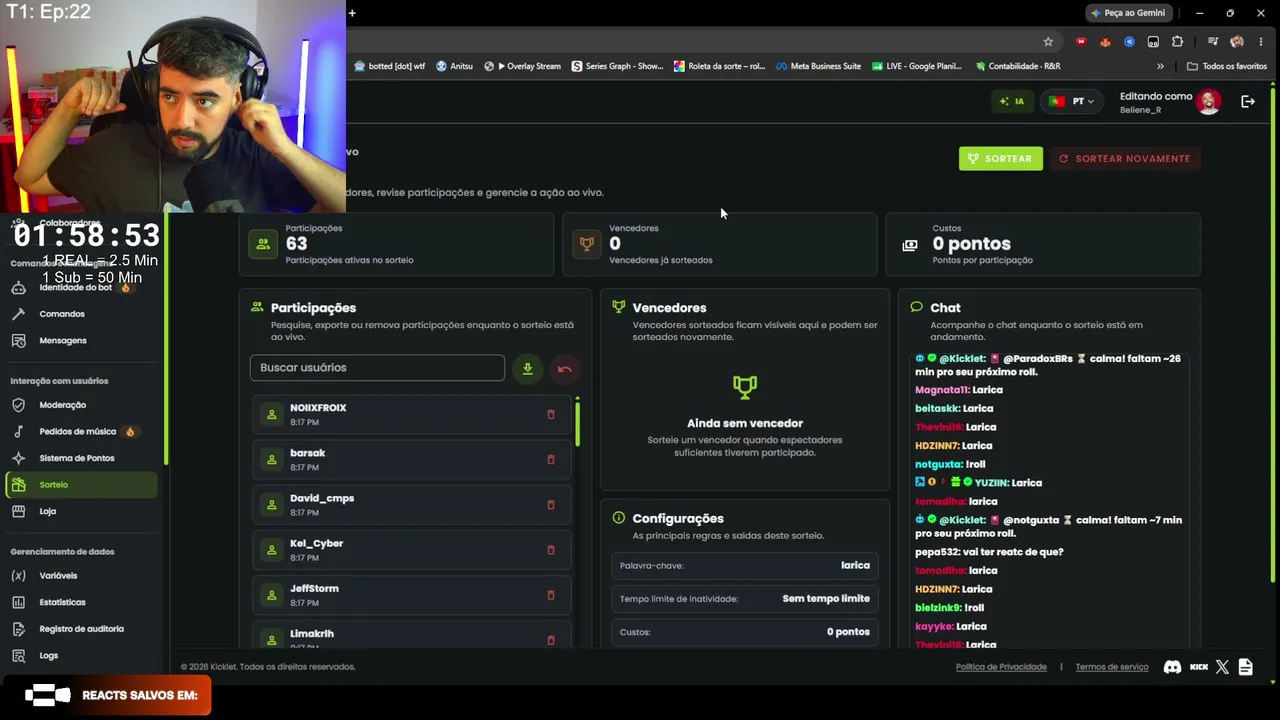Select Sorteio in the sidebar
This screenshot has width=1280, height=720.
(x=81, y=485)
